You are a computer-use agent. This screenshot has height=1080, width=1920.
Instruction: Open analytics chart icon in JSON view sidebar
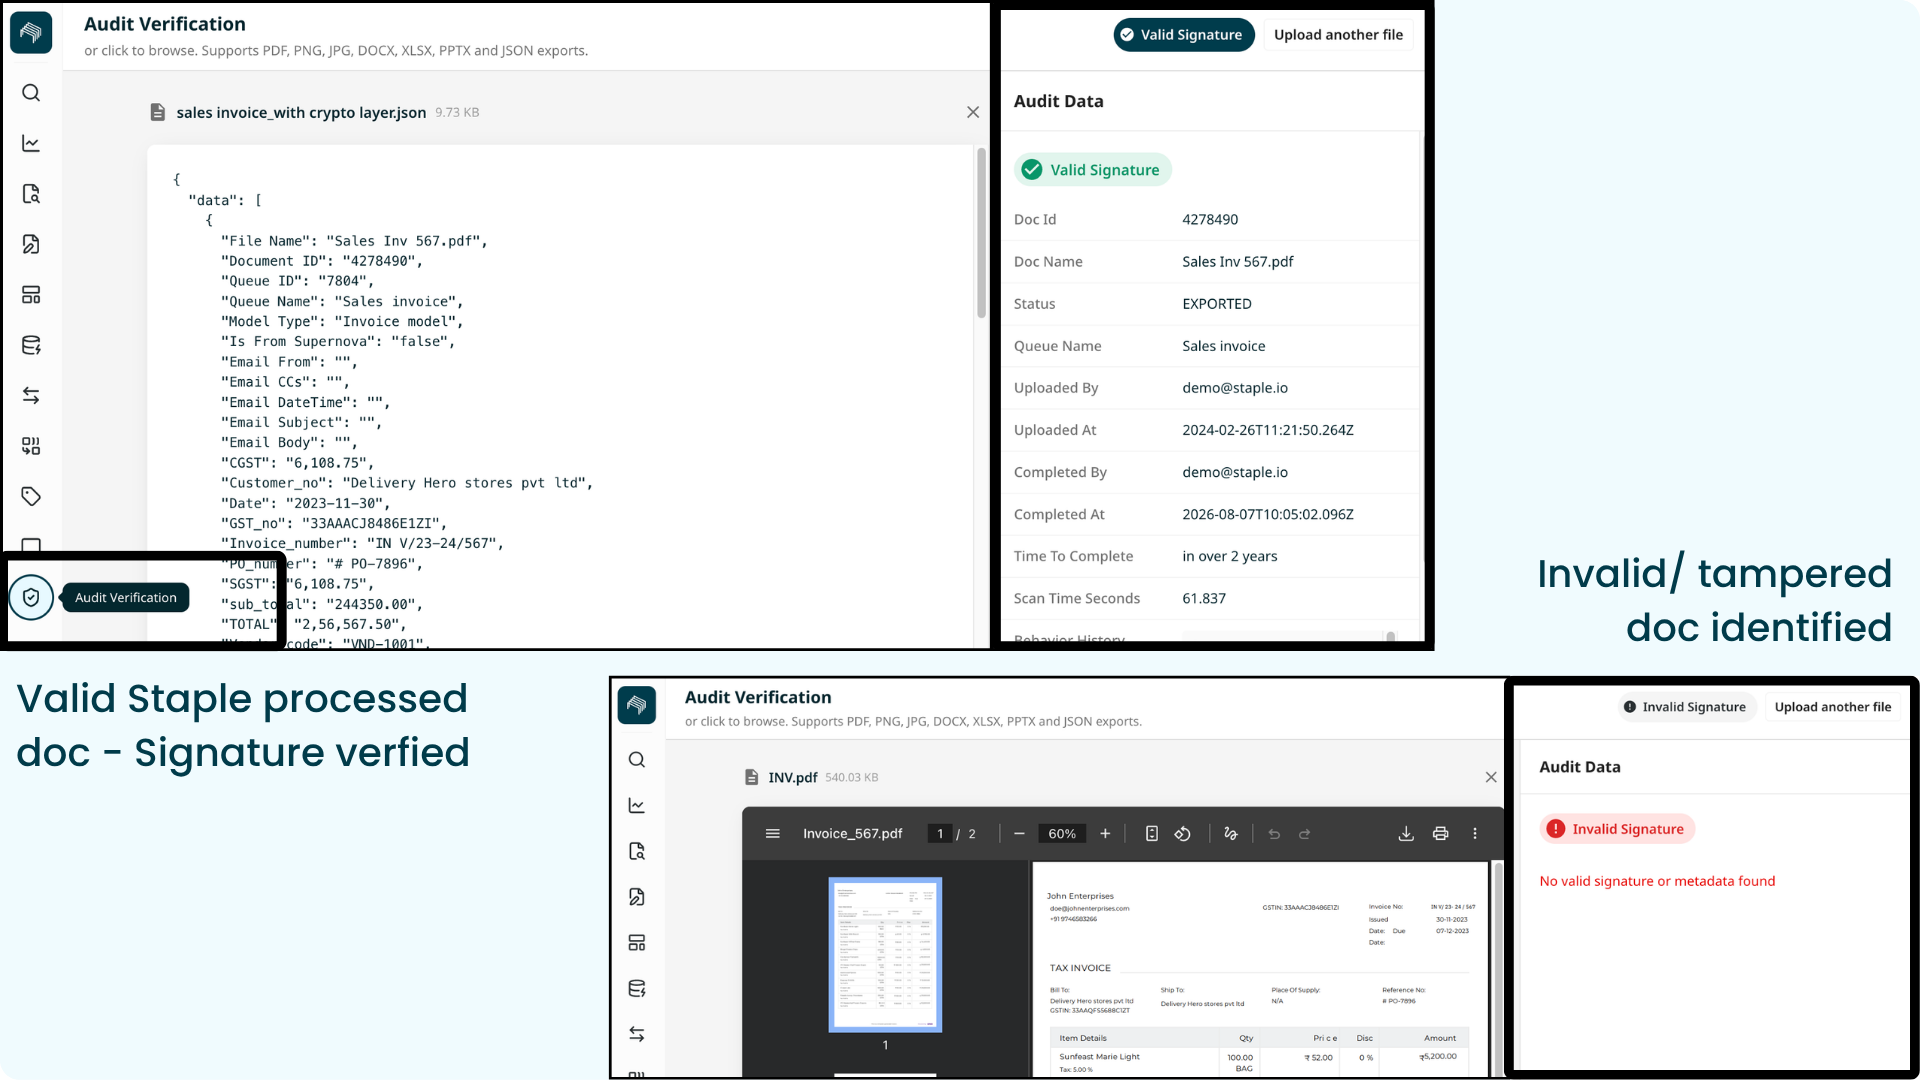click(31, 144)
